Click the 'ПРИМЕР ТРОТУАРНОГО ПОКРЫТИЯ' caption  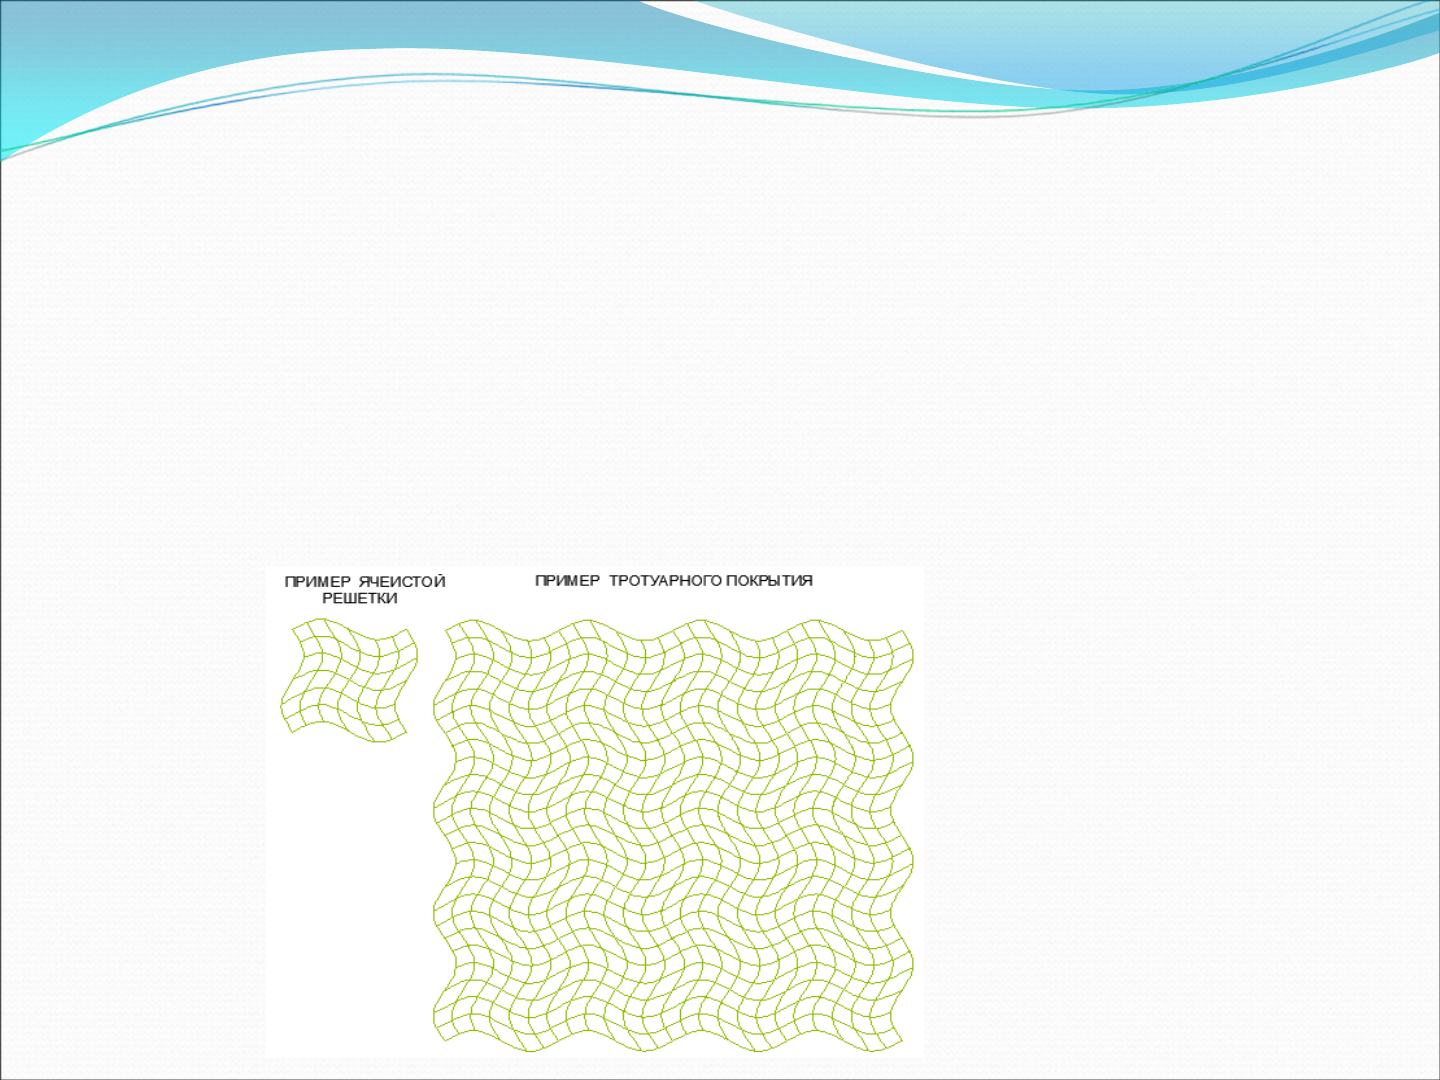click(674, 581)
